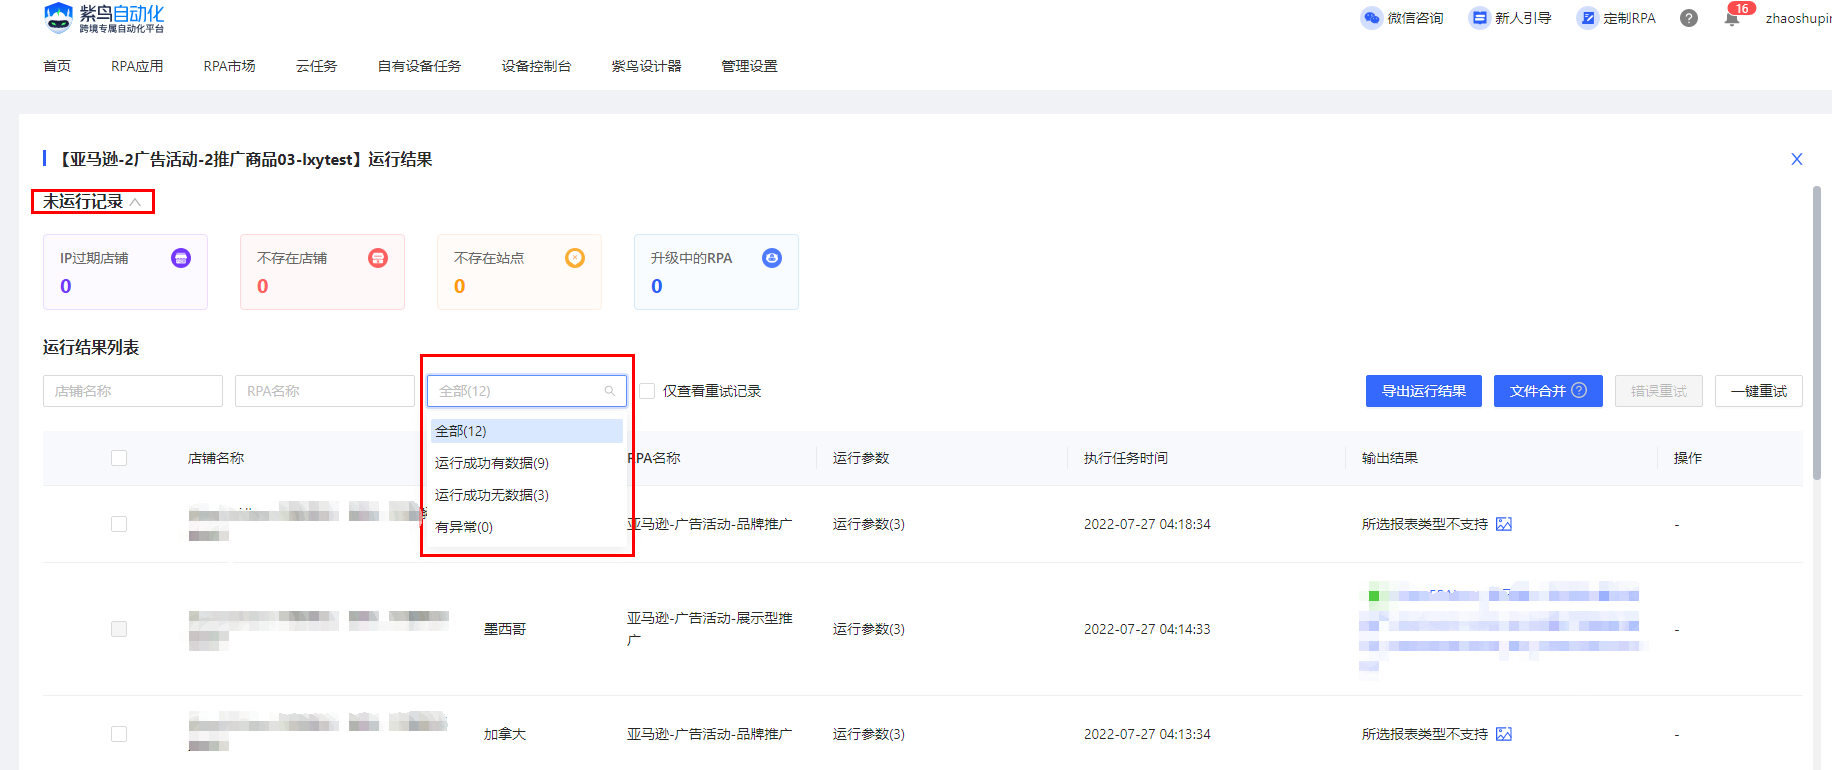
Task: Check the row executed at 04:18:34
Action: point(119,524)
